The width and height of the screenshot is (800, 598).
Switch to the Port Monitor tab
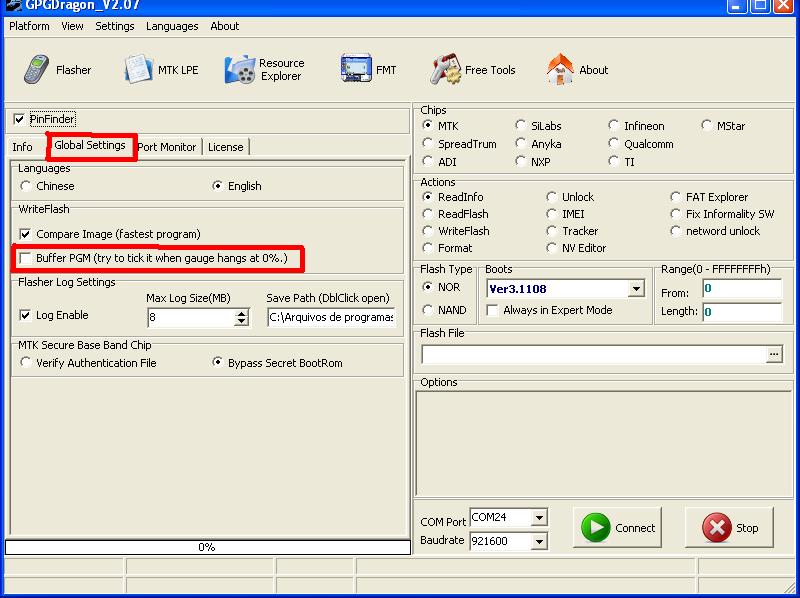click(x=167, y=147)
